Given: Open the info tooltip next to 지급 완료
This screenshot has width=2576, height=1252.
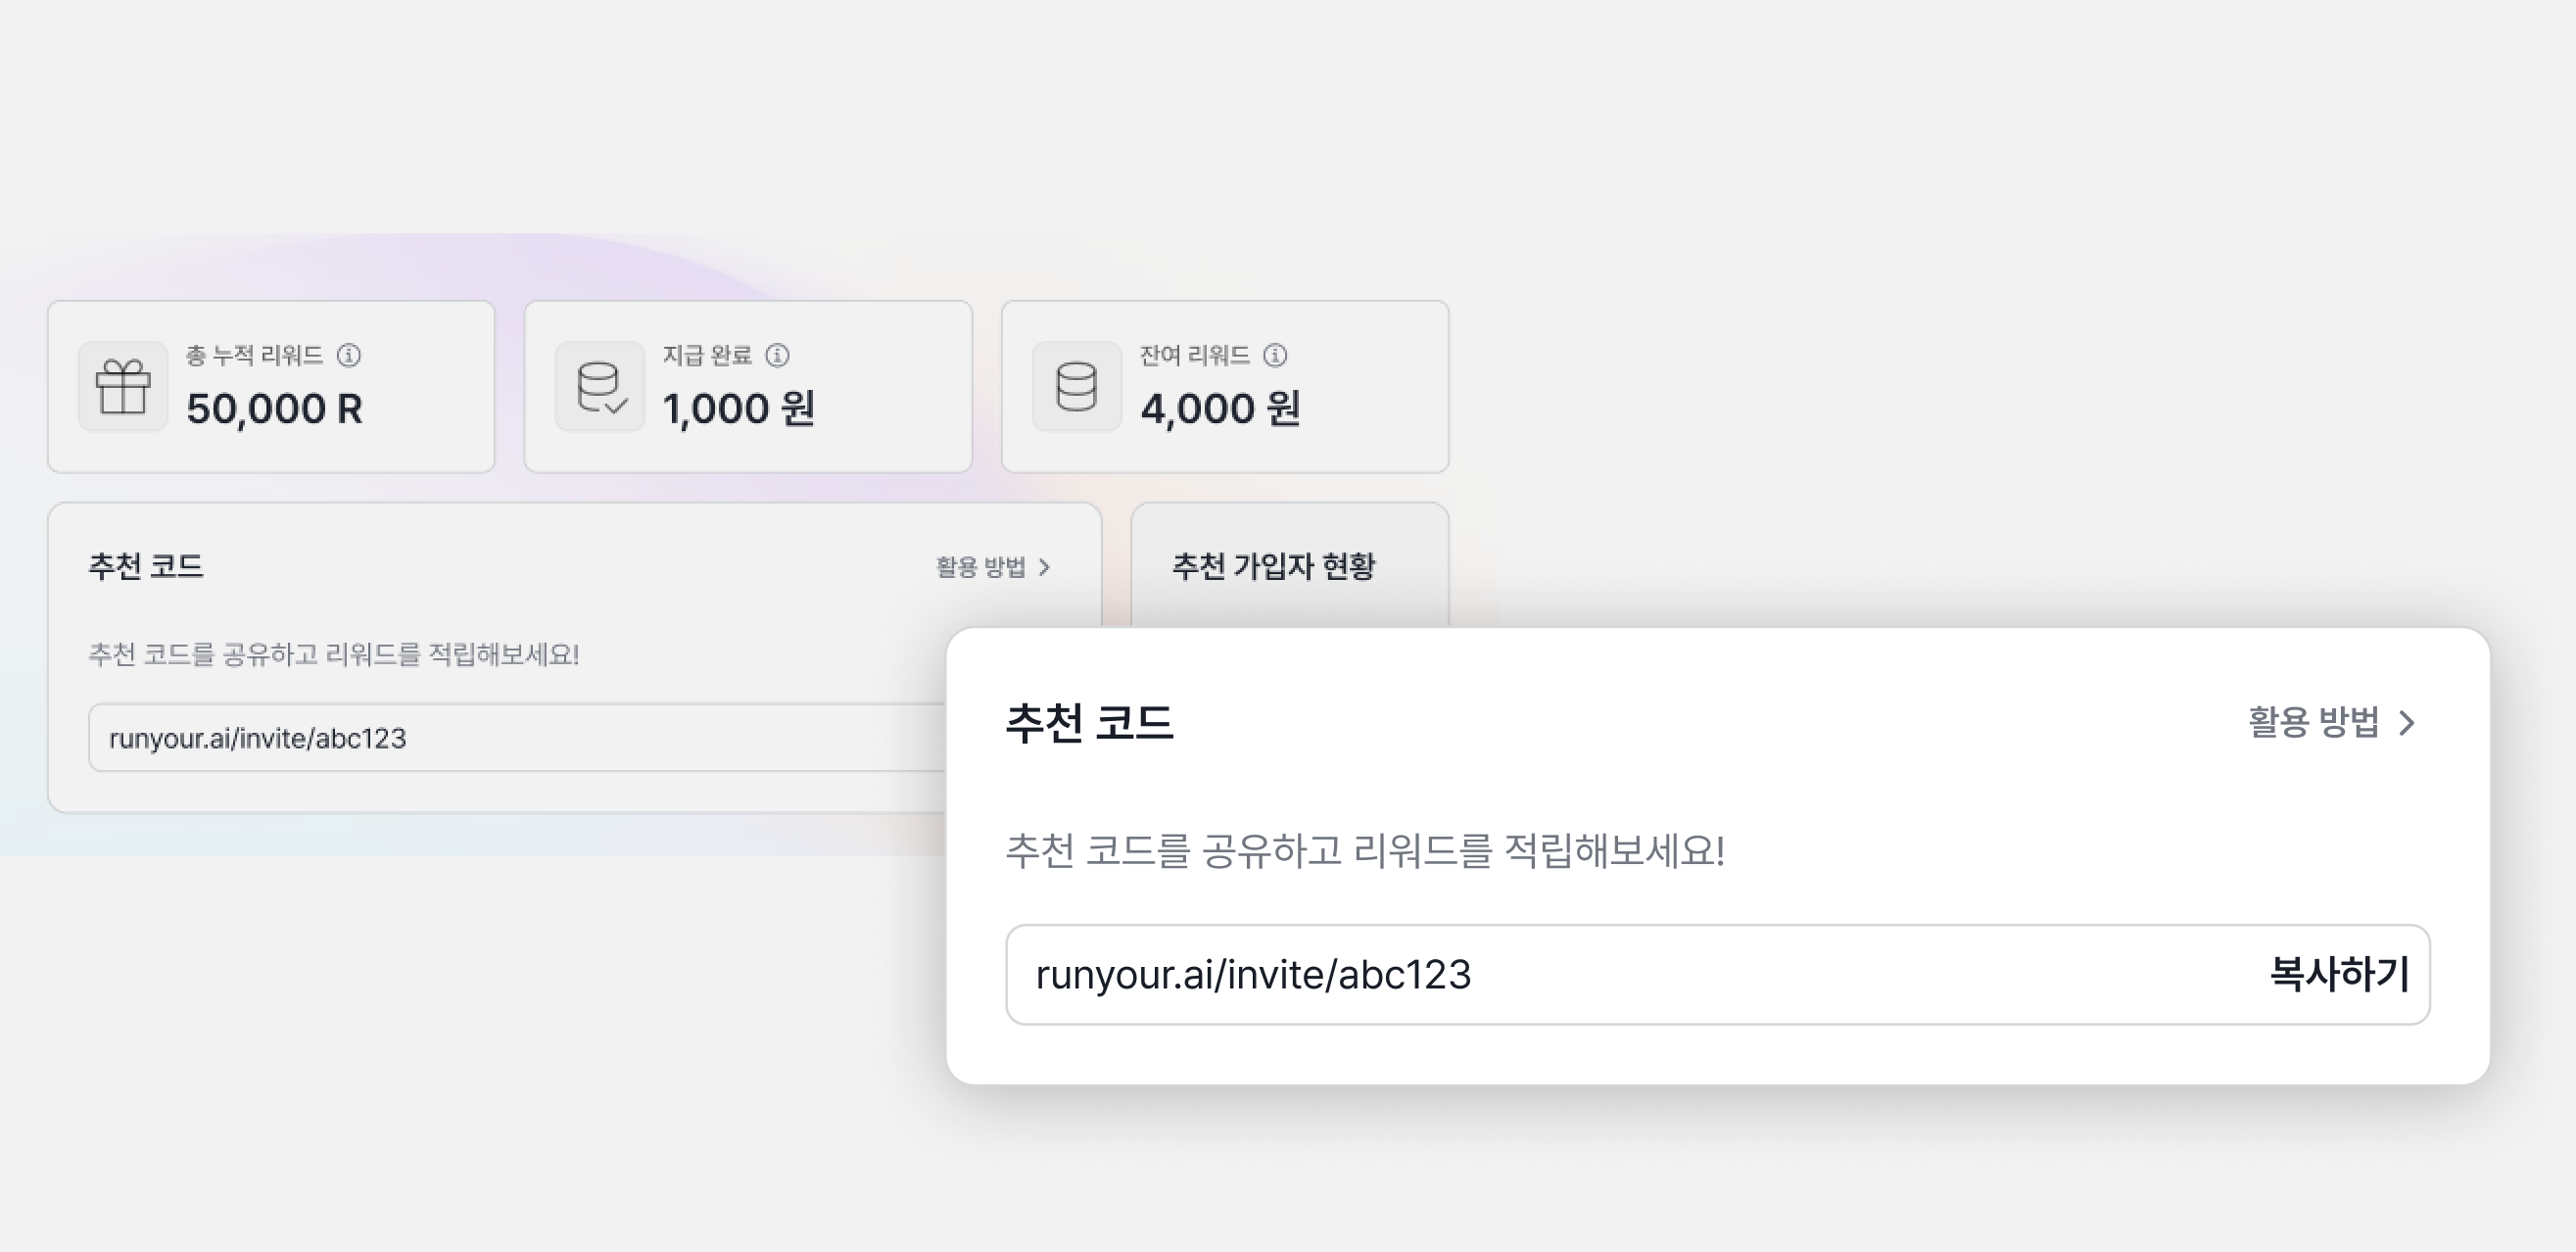Looking at the screenshot, I should (x=777, y=355).
